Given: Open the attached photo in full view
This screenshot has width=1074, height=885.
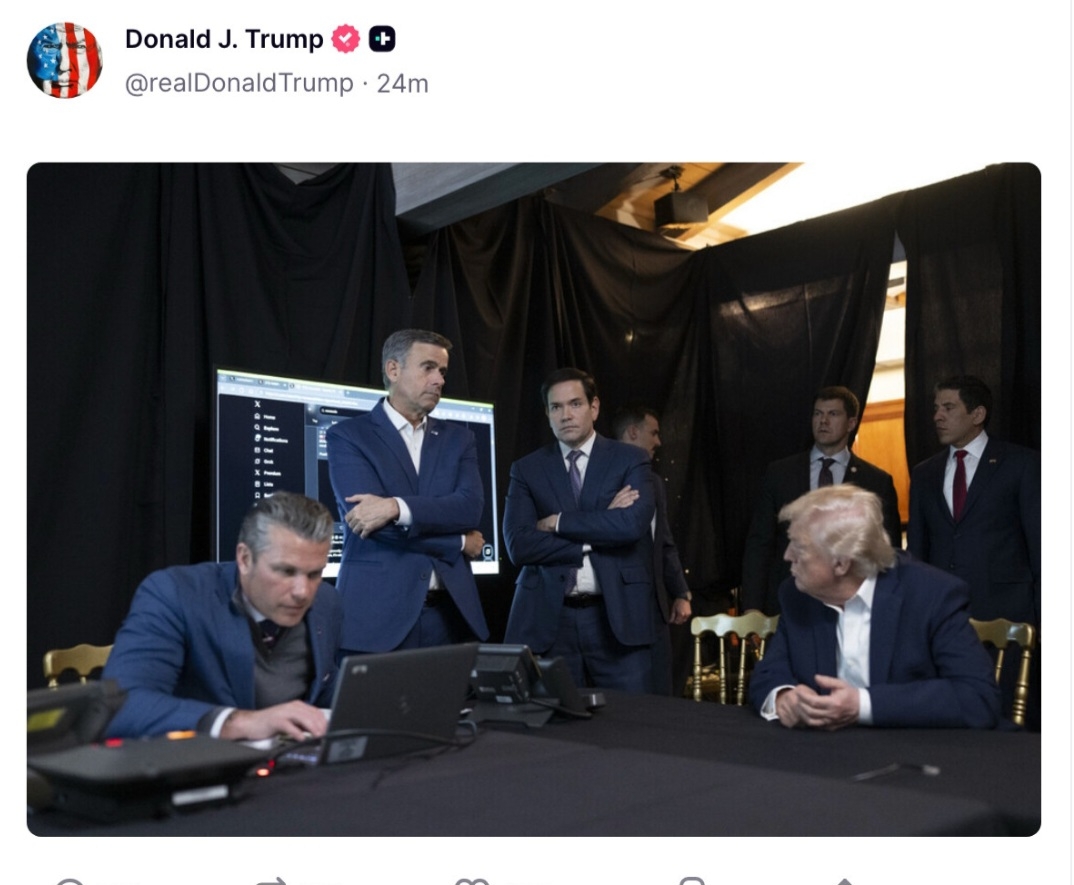Looking at the screenshot, I should (x=534, y=499).
